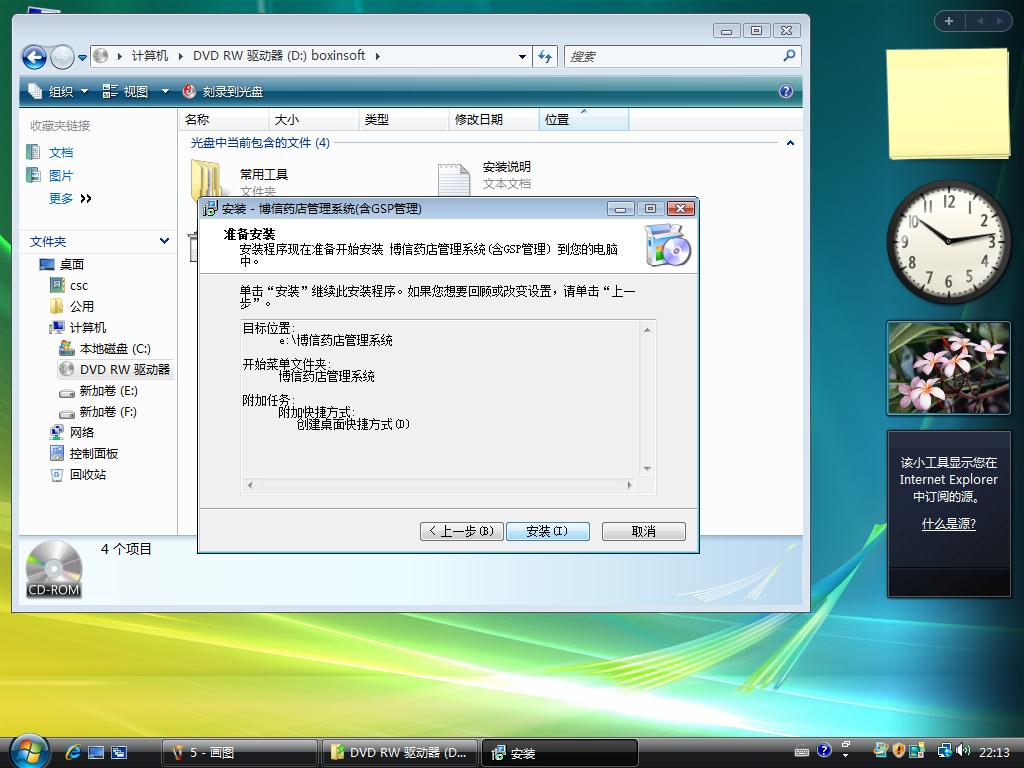The width and height of the screenshot is (1024, 768).
Task: Click the refresh icon beside the address bar
Action: 545,57
